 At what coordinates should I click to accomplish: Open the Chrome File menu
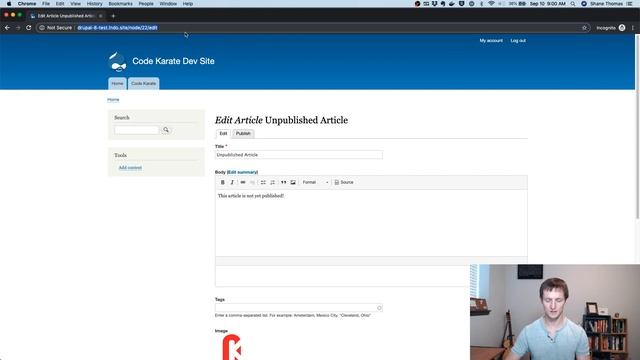46,4
